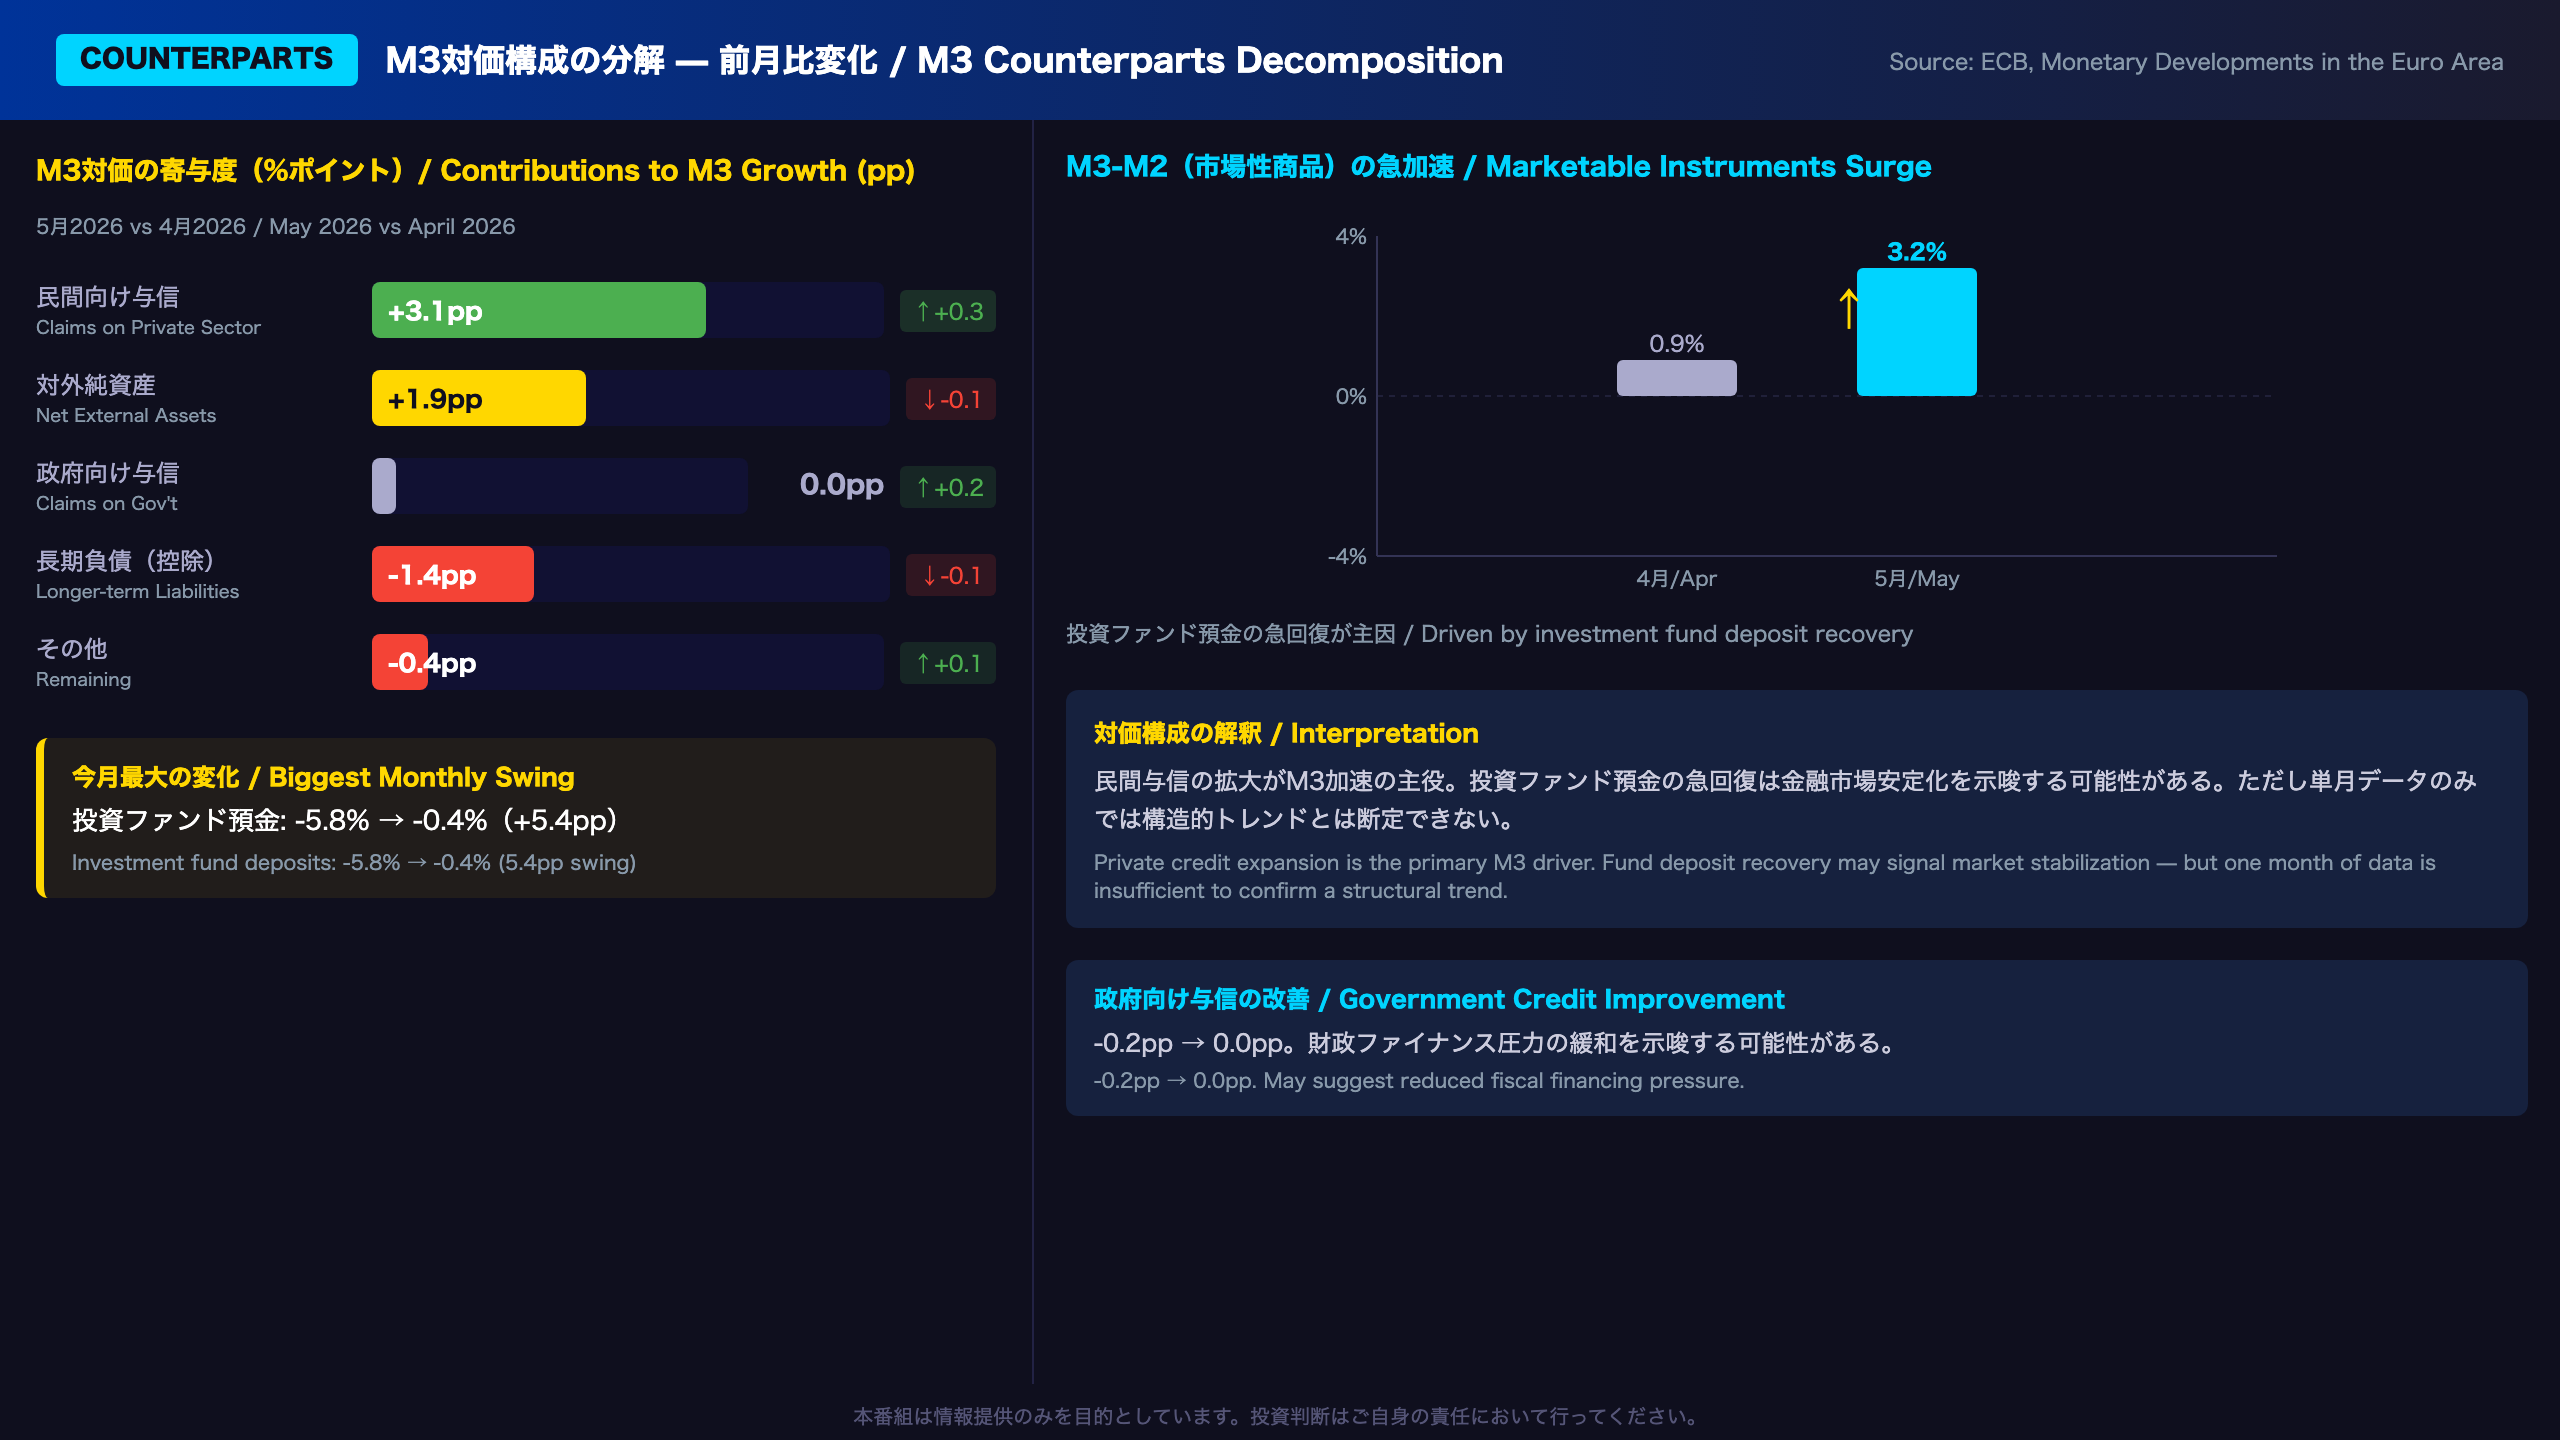Click the 5月/May axis label
The height and width of the screenshot is (1440, 2560).
[1917, 578]
